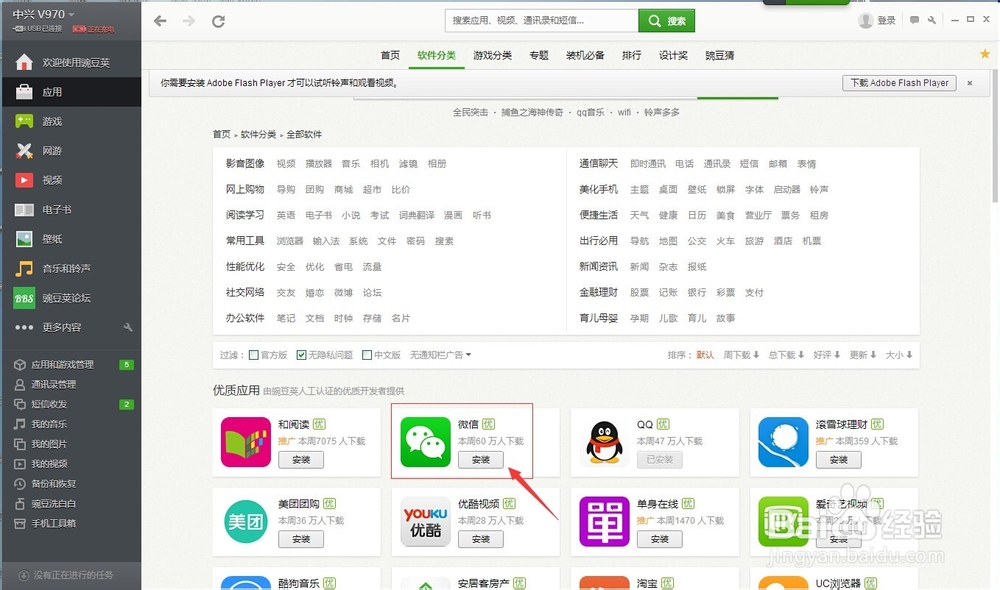The image size is (1000, 590).
Task: Select 应用 apps in the sidebar
Action: coord(71,92)
